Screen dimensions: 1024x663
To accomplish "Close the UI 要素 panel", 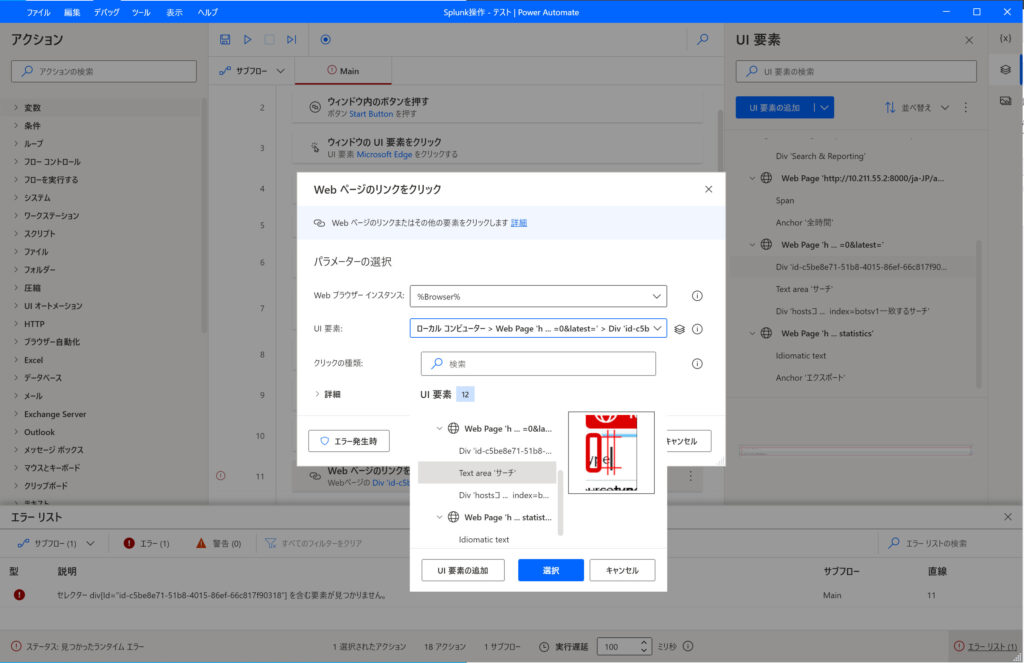I will coord(969,40).
